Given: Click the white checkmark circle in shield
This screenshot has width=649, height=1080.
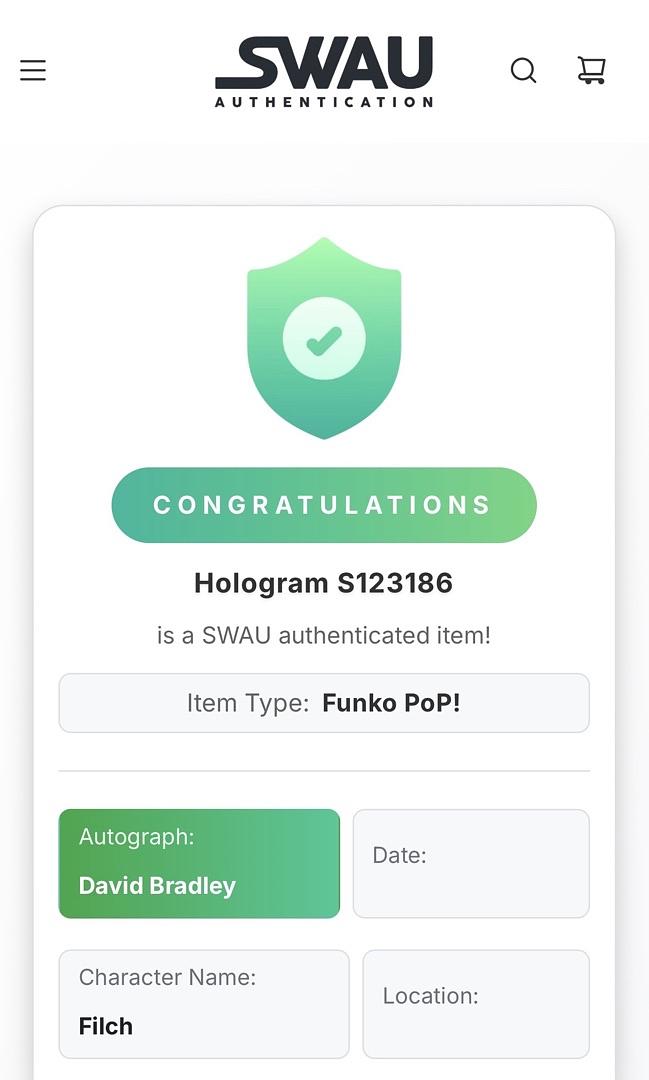Looking at the screenshot, I should click(x=324, y=338).
